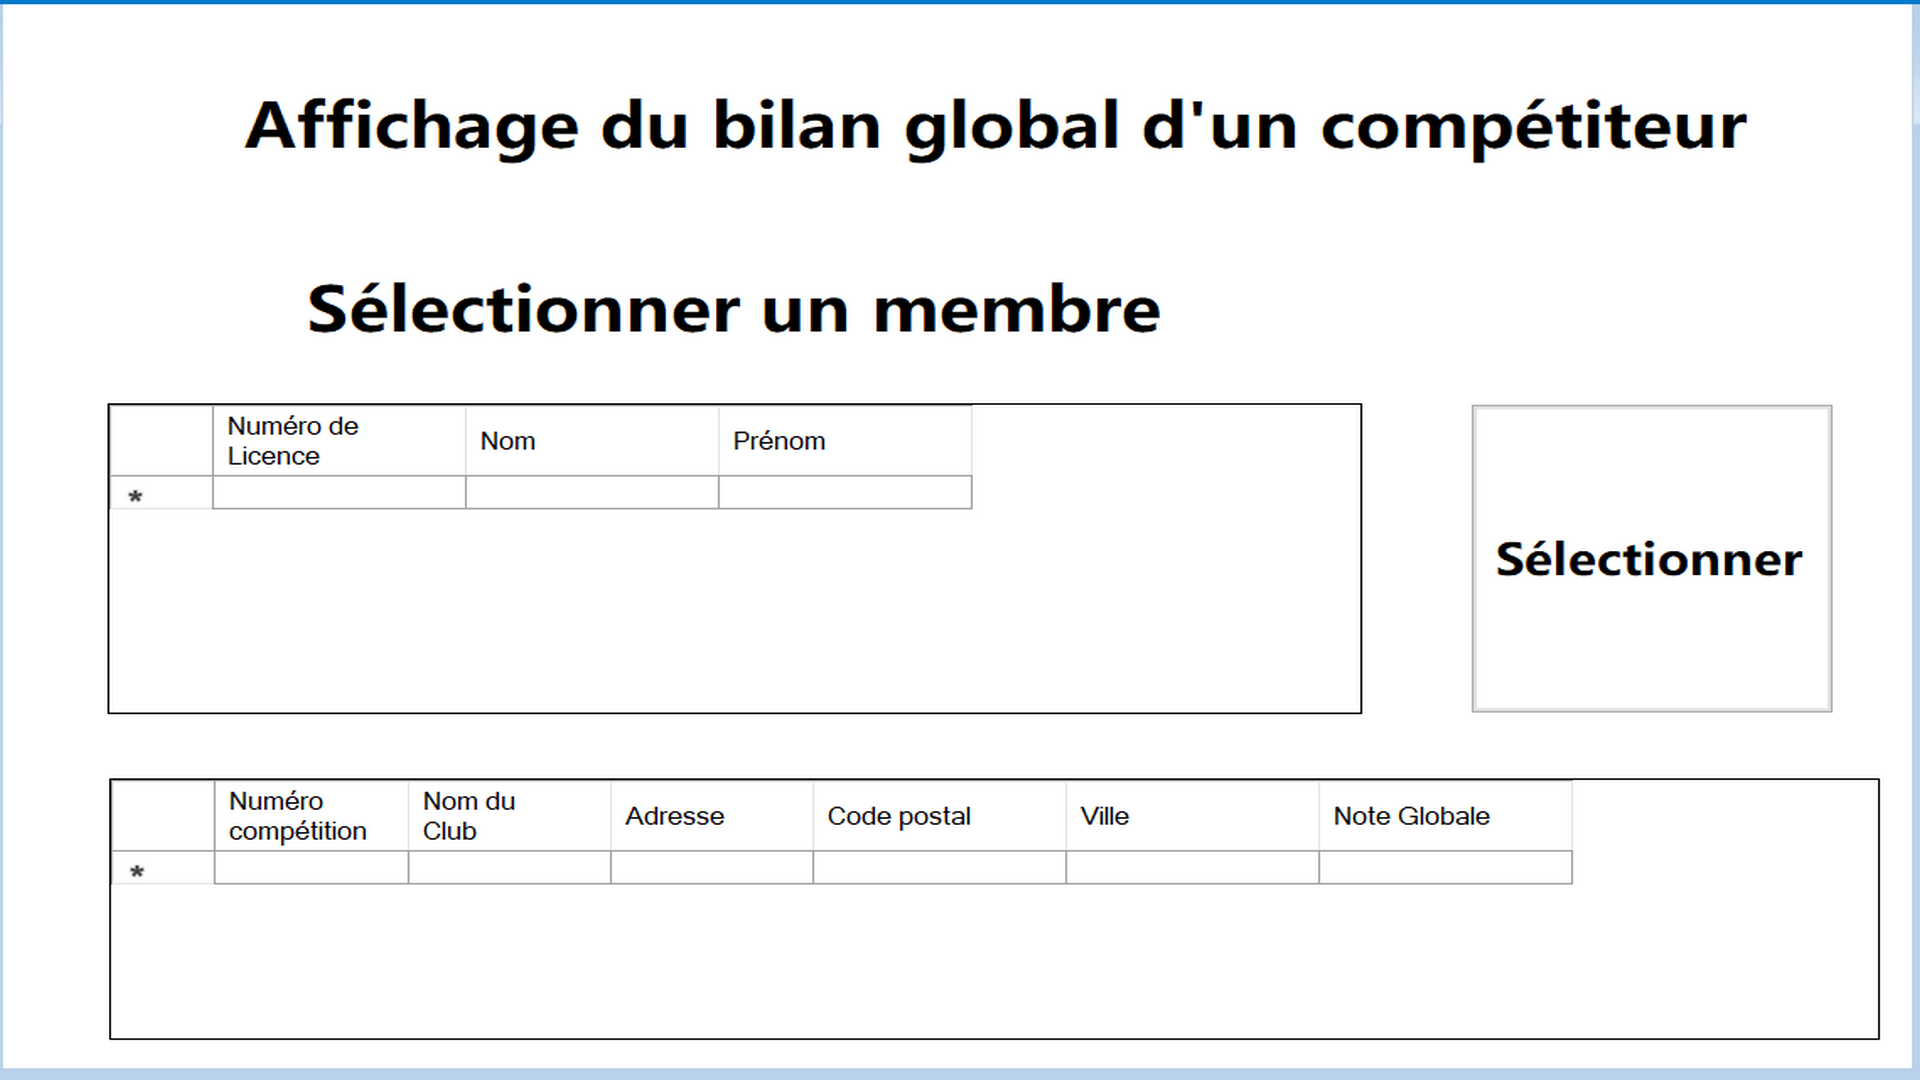1920x1080 pixels.
Task: Click the Numéro compétition column header
Action: tap(310, 816)
